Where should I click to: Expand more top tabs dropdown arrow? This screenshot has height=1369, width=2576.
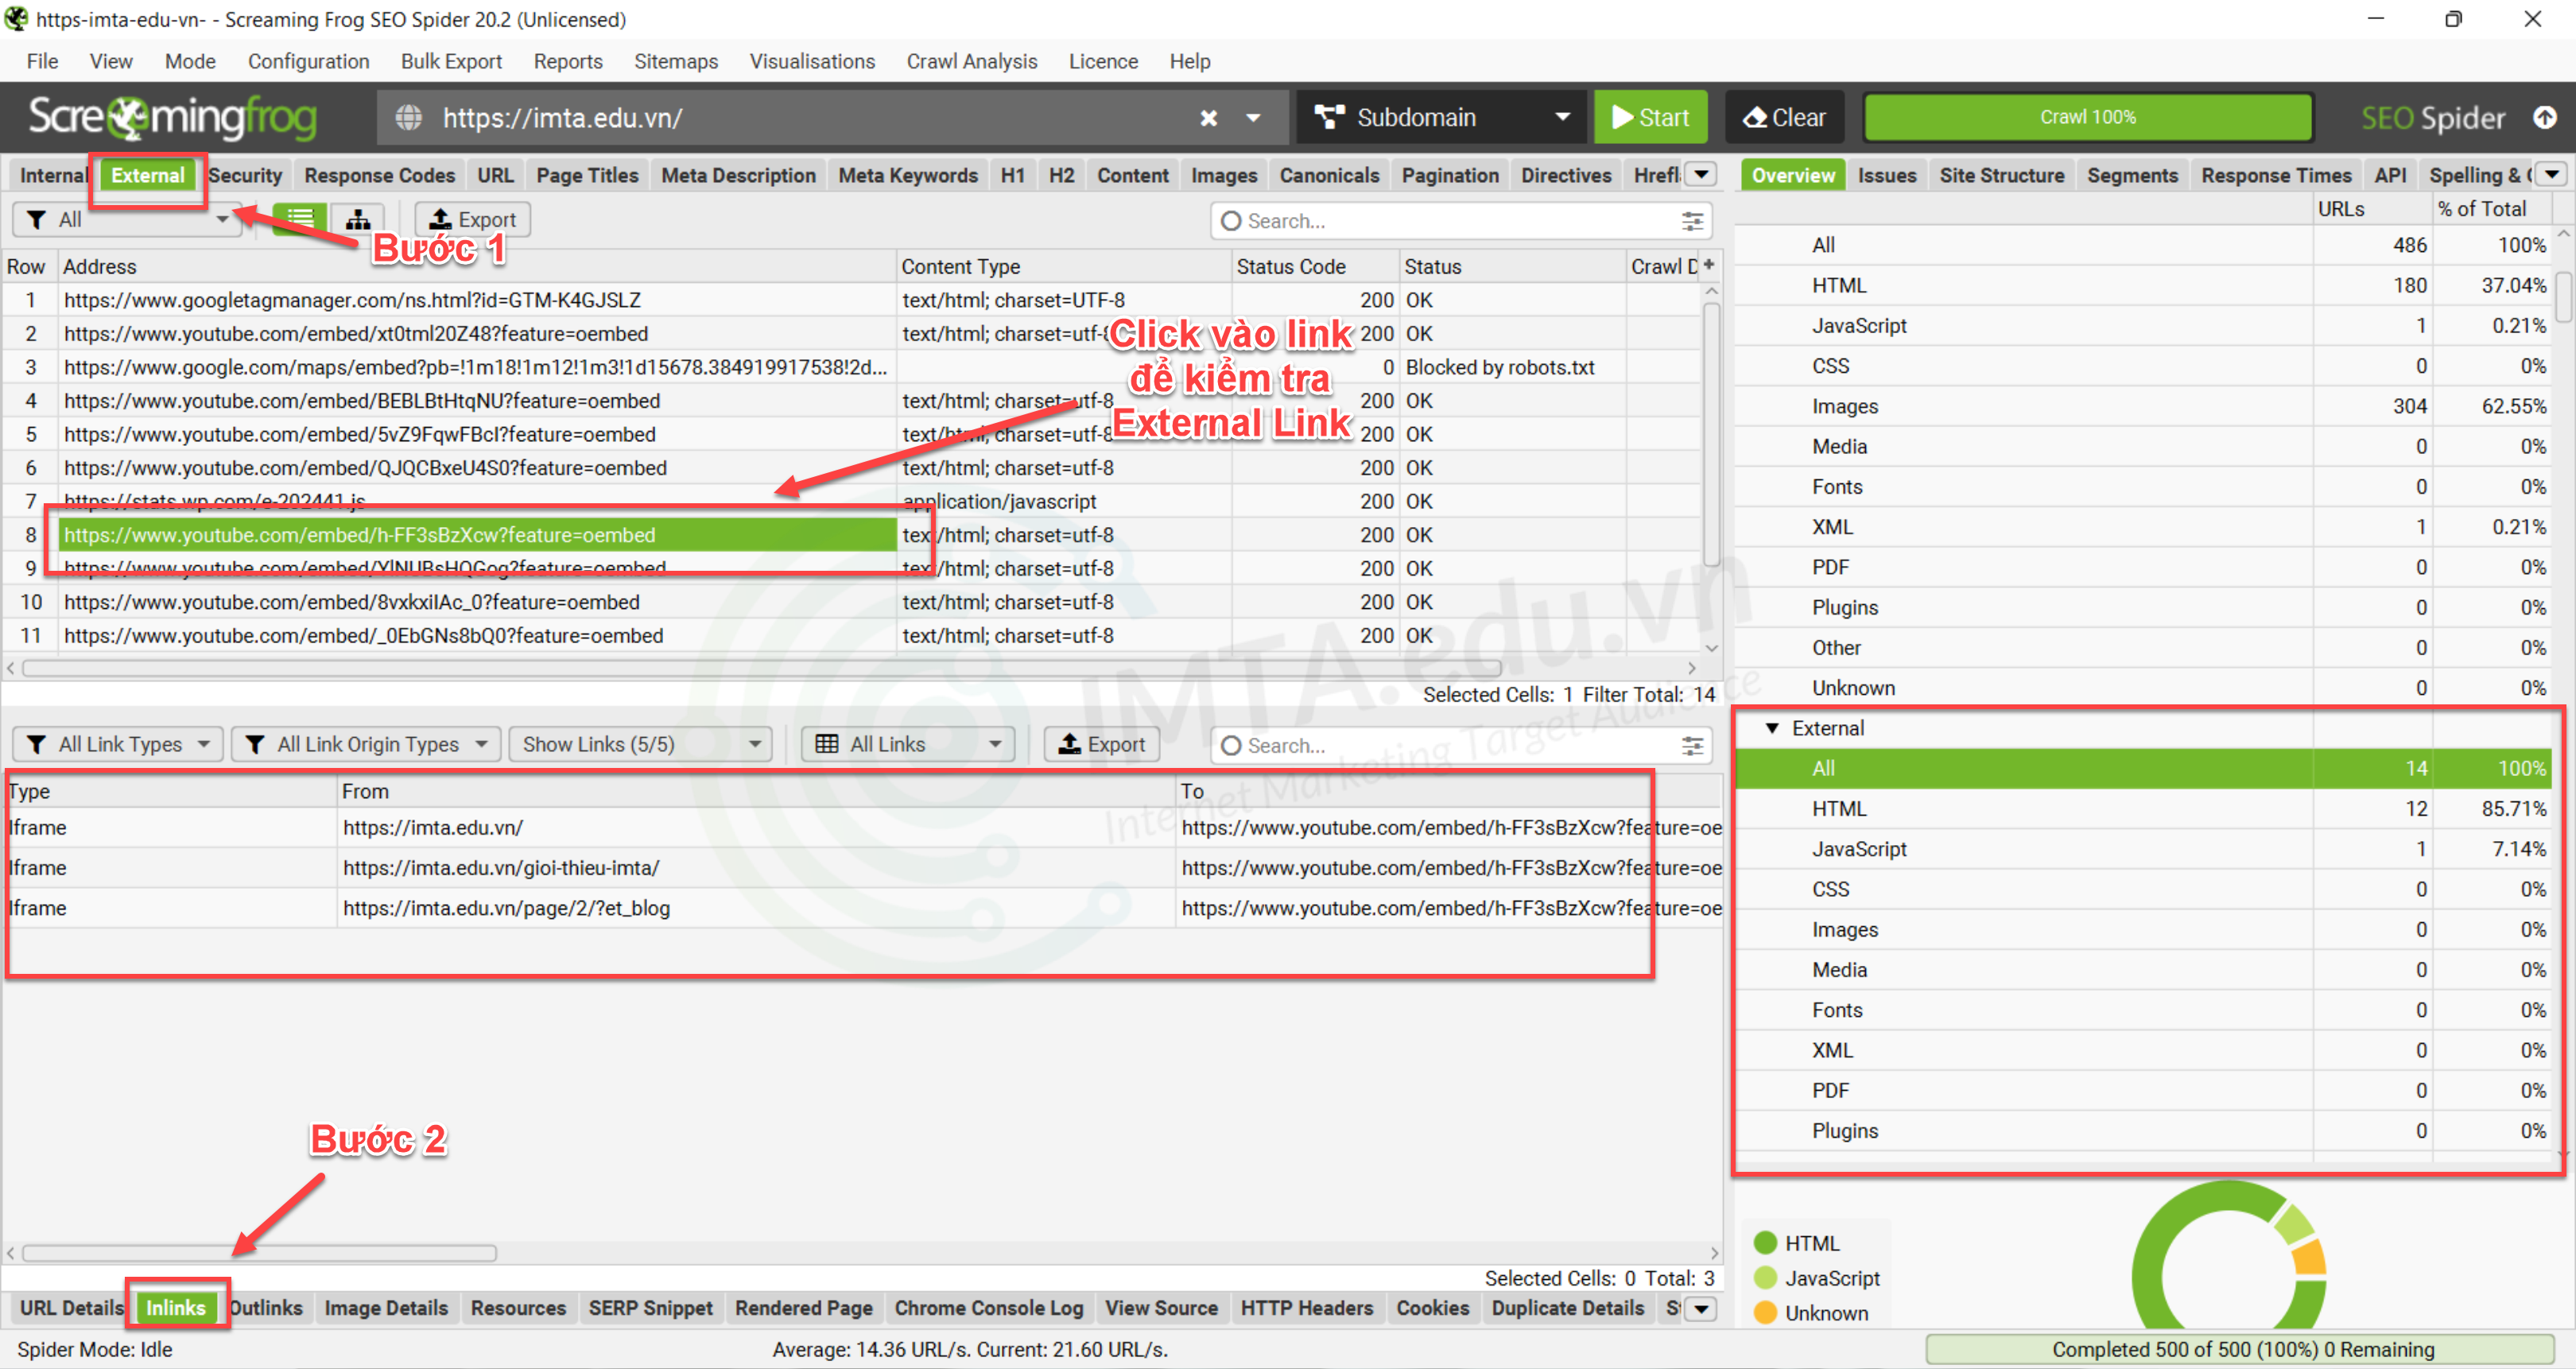1701,175
